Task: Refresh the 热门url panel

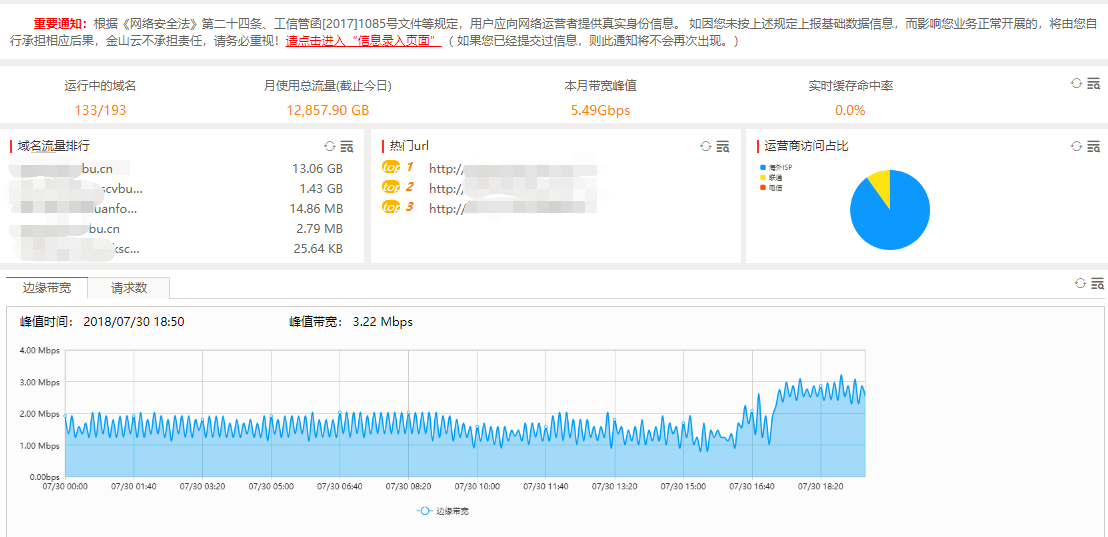Action: click(x=706, y=146)
